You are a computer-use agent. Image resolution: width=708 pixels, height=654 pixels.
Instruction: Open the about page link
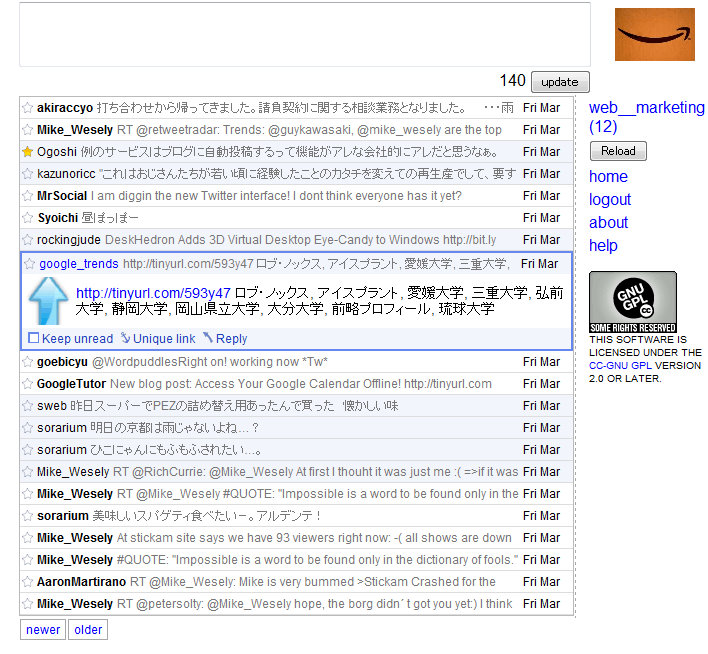[608, 223]
